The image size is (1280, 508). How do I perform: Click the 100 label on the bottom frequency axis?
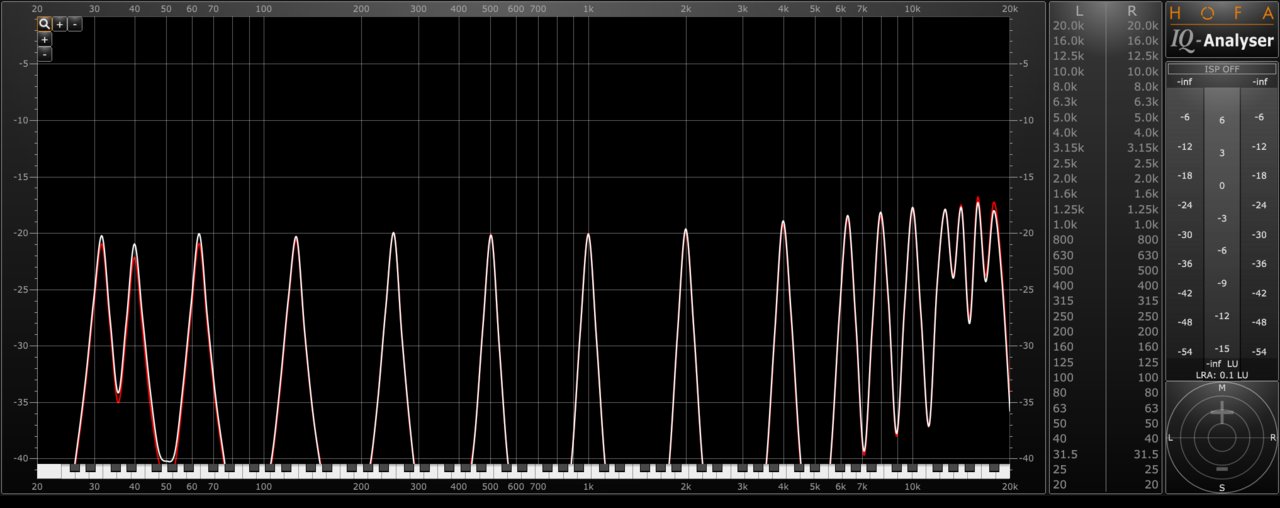263,486
